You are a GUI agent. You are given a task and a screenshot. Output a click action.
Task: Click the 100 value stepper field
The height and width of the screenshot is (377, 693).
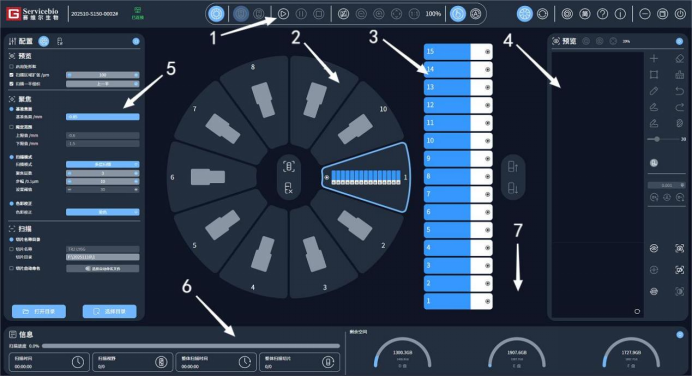[x=103, y=75]
